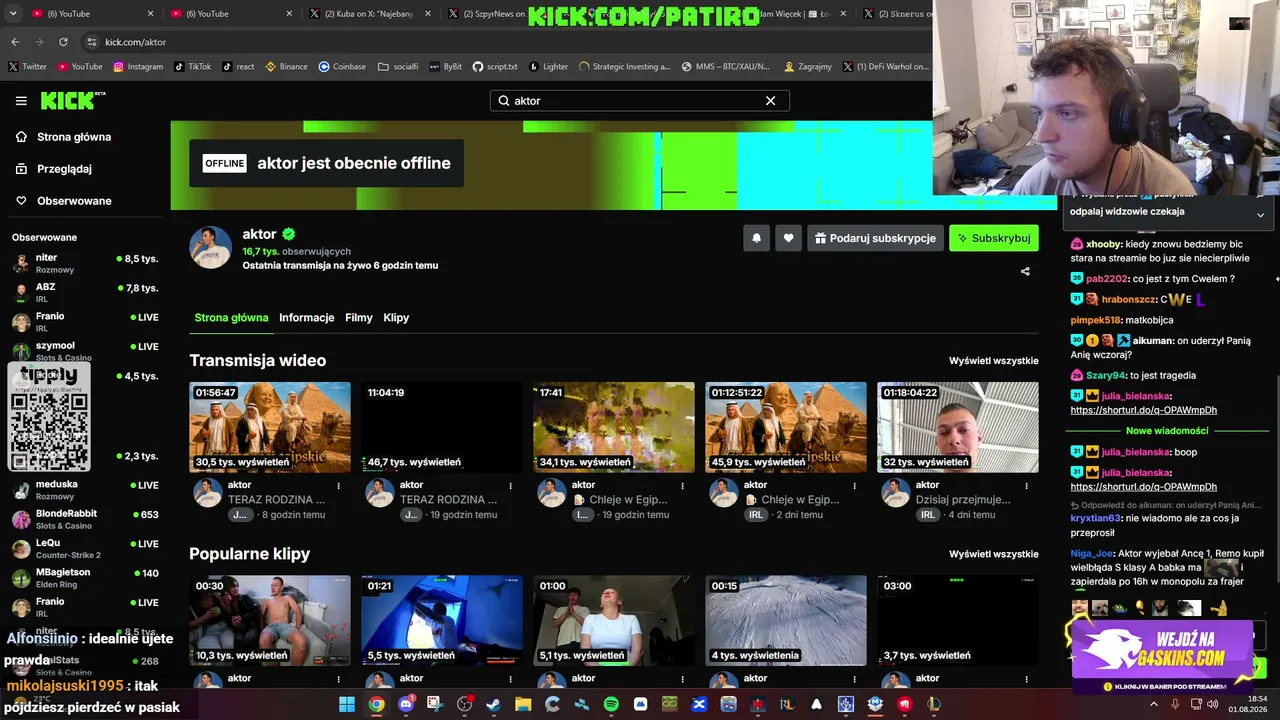Open the socialfi bookmarks folder
This screenshot has height=720, width=1280.
pyautogui.click(x=398, y=67)
